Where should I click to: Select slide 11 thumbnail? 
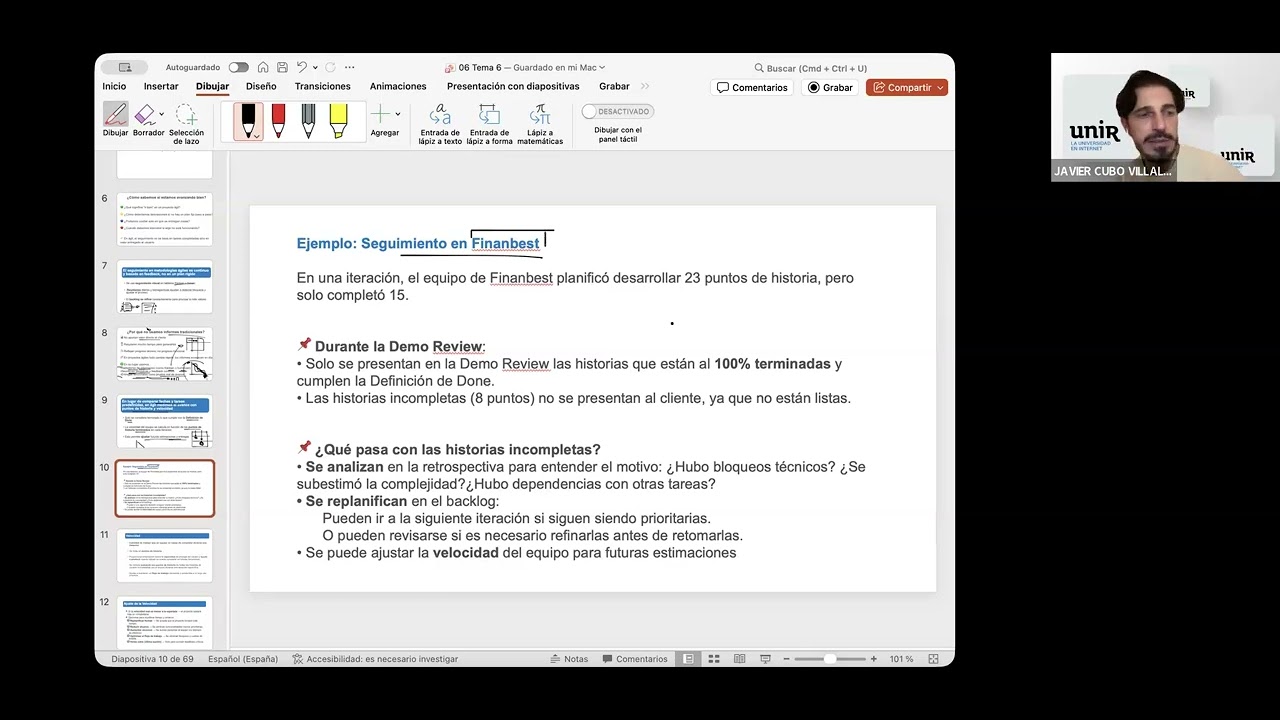[x=165, y=555]
